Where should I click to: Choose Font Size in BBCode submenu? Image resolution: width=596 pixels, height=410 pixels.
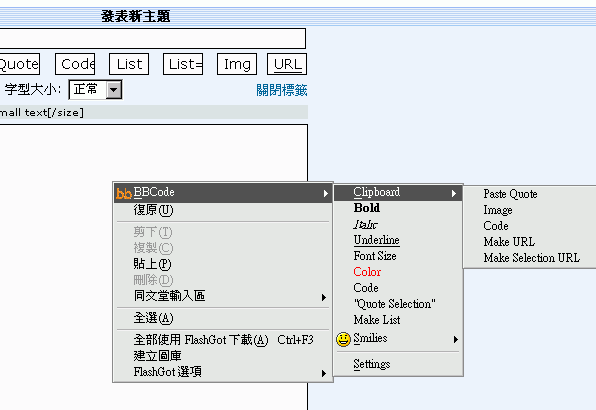tap(398, 256)
